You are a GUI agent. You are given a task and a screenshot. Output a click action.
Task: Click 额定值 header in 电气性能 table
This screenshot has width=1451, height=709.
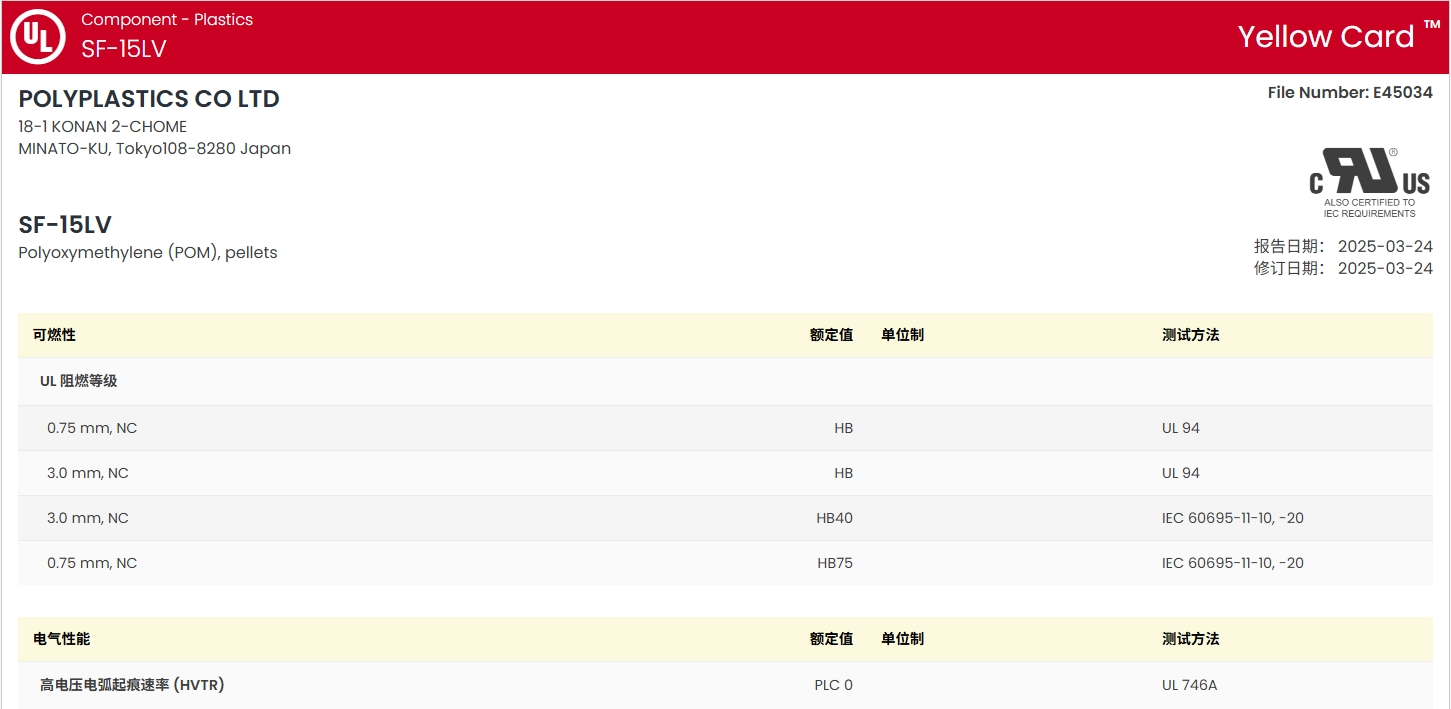831,639
